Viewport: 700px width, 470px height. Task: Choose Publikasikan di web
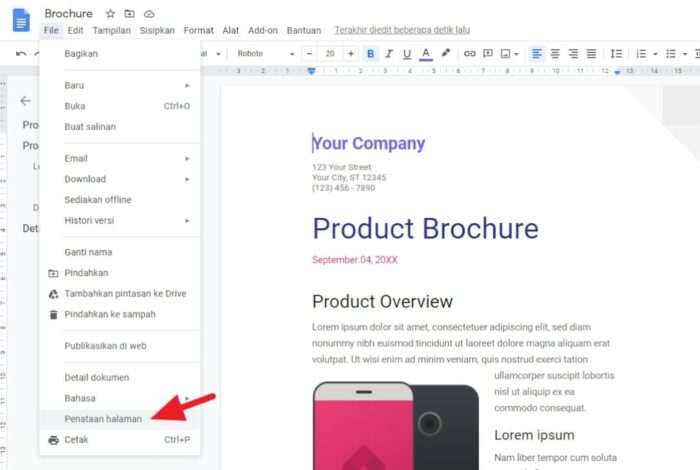tap(120, 346)
